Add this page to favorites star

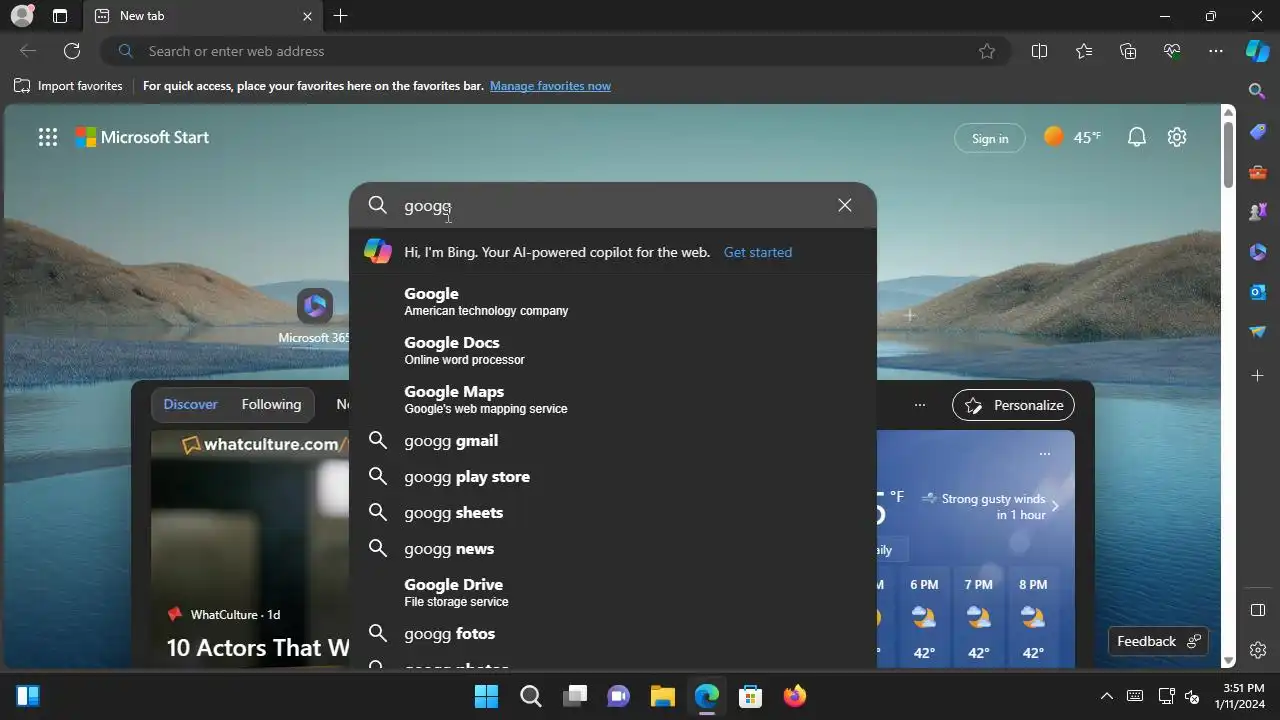tap(987, 51)
